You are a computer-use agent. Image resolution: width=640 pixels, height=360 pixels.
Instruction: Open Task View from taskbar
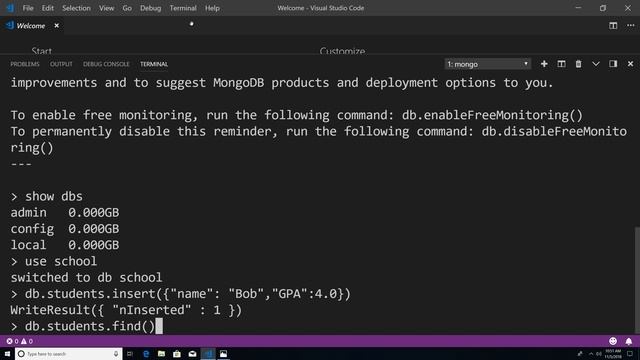(x=130, y=354)
